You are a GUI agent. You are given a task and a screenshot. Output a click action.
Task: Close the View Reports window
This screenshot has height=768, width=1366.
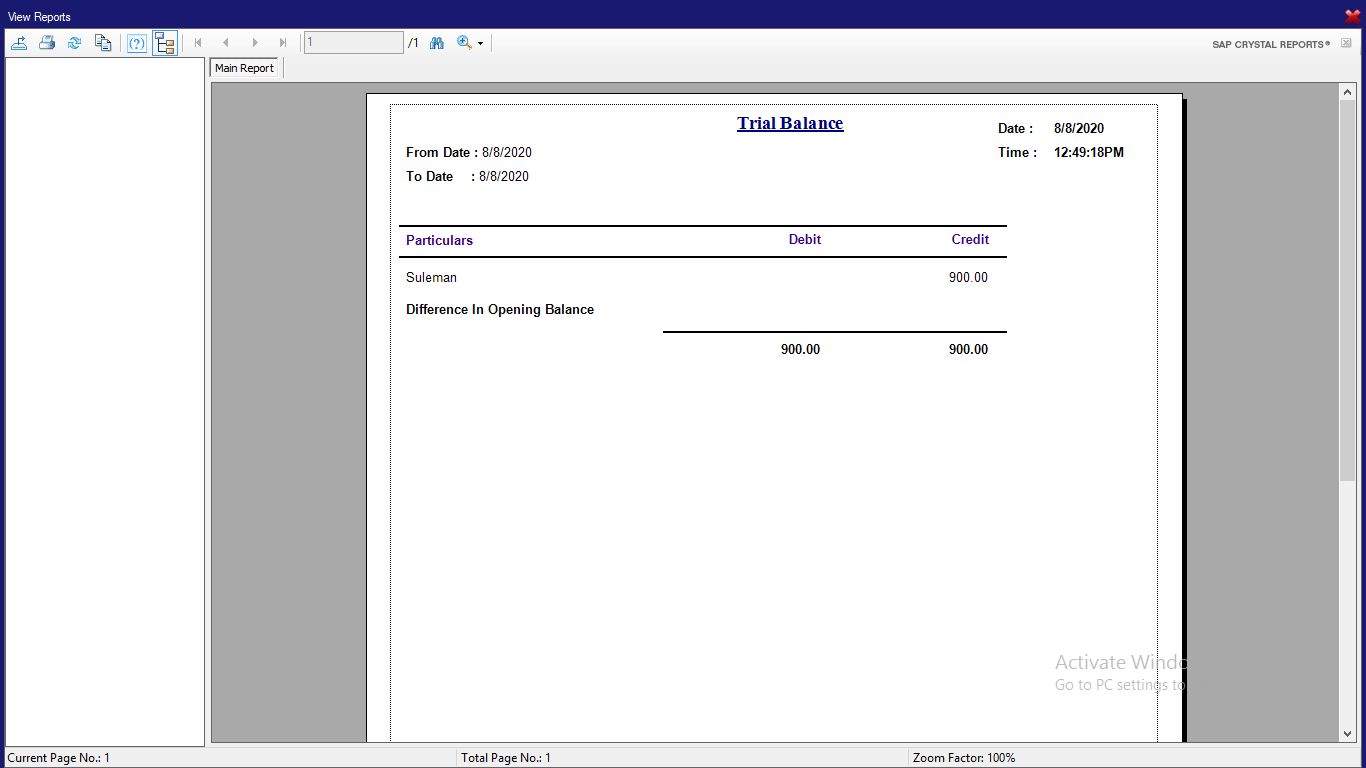pos(1353,16)
